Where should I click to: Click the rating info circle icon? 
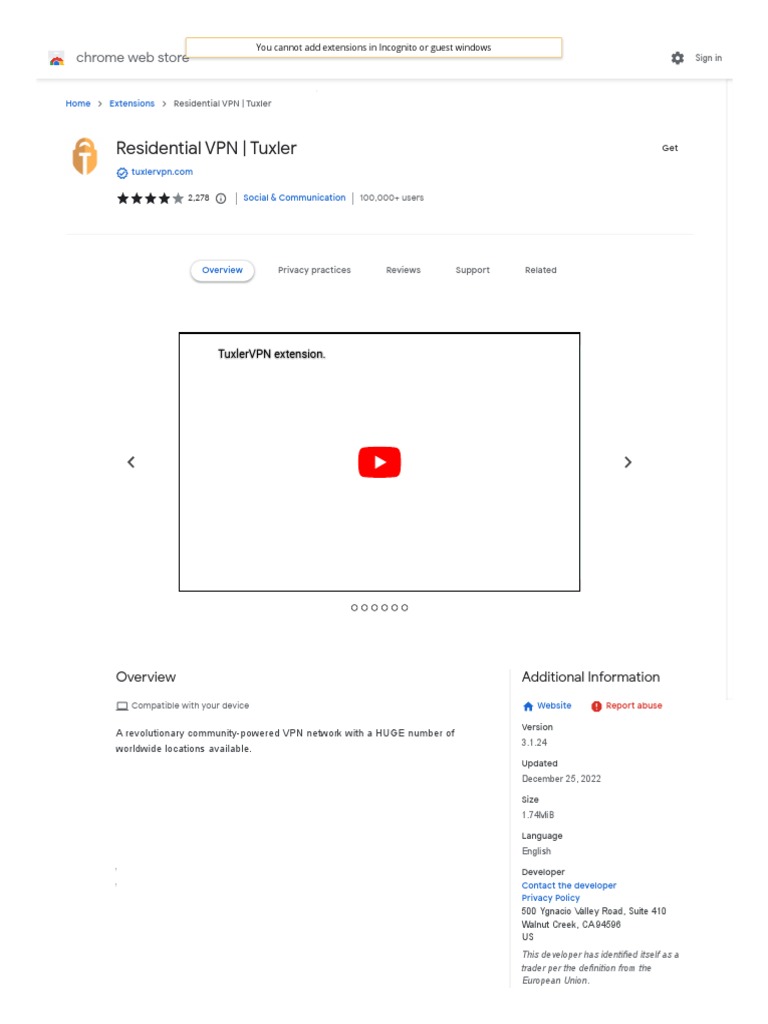click(x=221, y=199)
